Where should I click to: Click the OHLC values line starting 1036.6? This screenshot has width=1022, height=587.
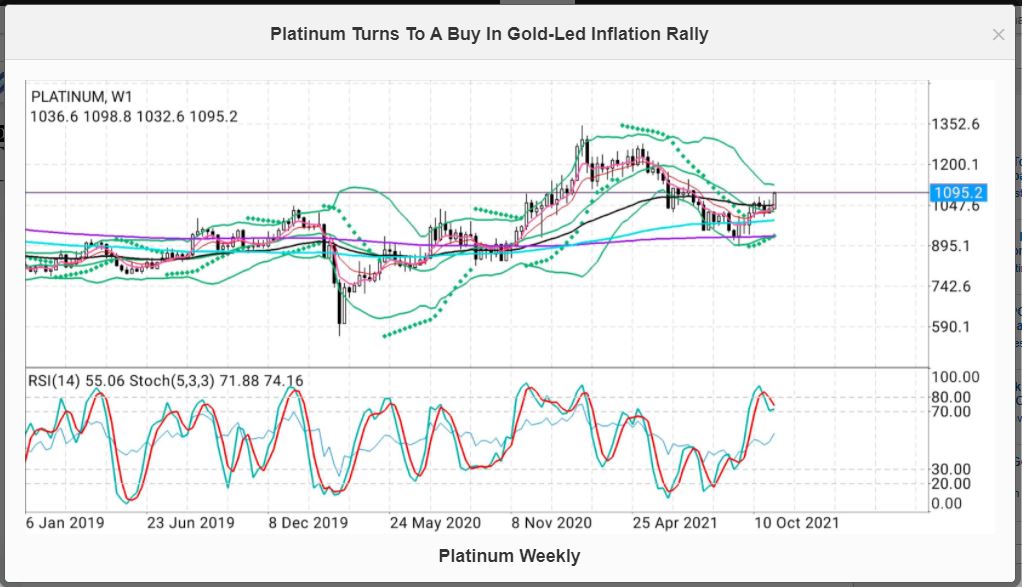[134, 116]
